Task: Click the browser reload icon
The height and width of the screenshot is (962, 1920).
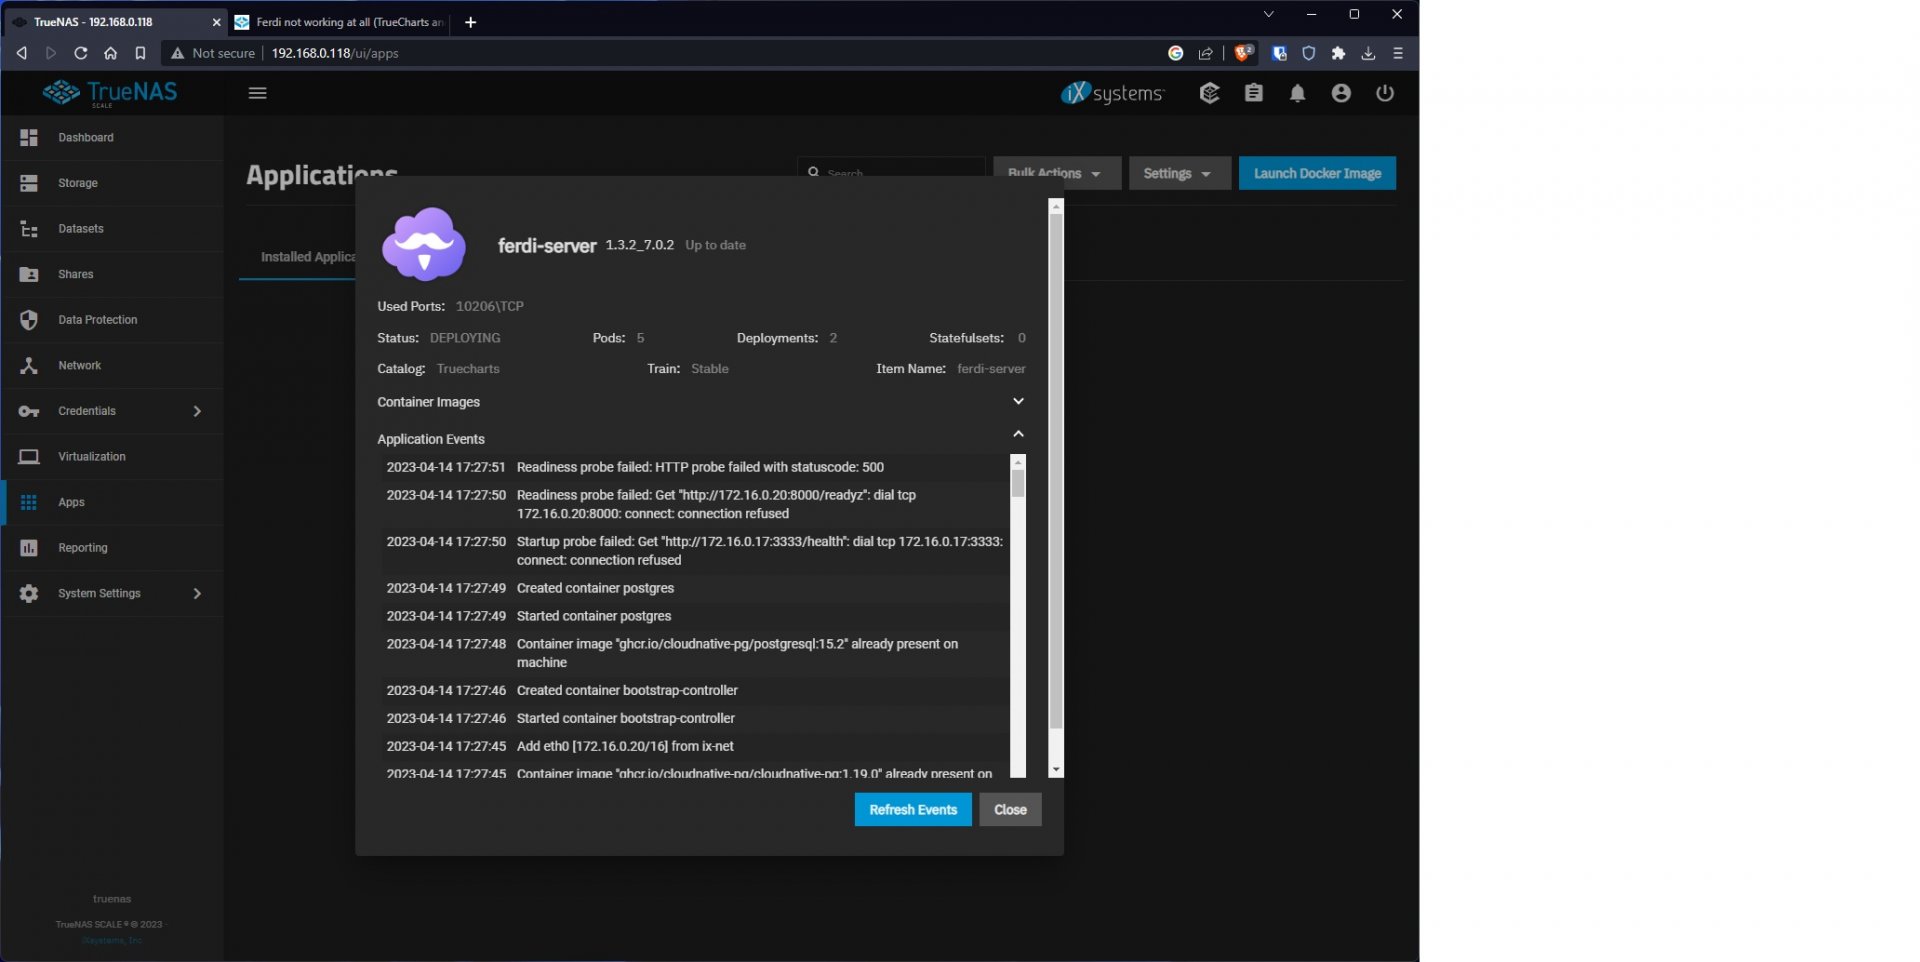Action: [80, 53]
